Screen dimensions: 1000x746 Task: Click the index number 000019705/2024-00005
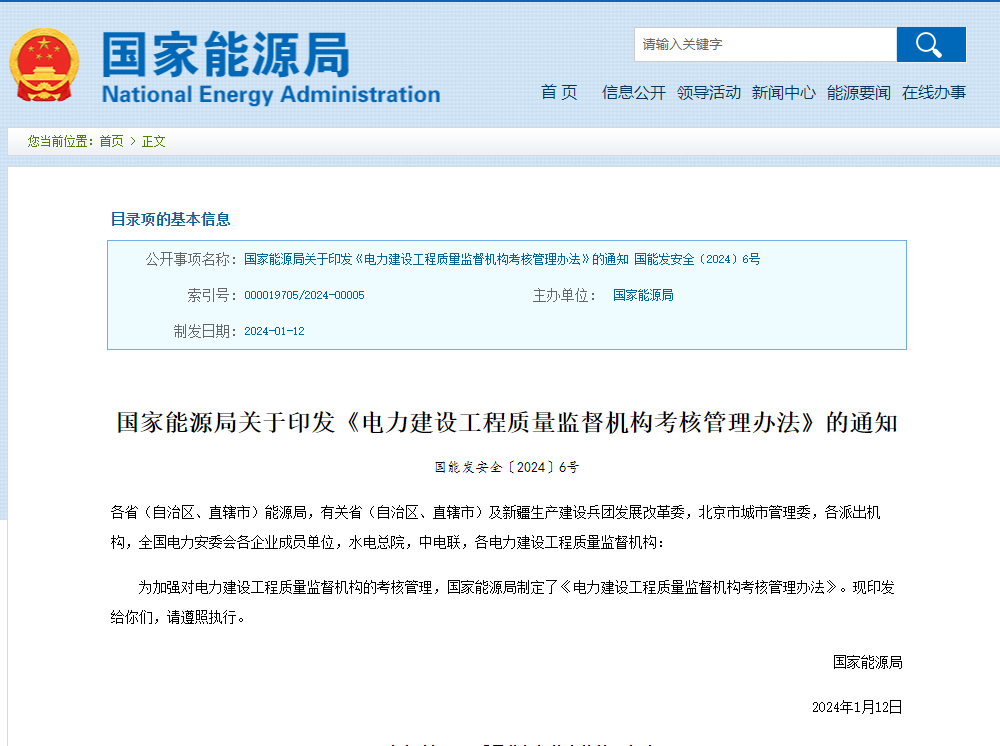pos(304,296)
